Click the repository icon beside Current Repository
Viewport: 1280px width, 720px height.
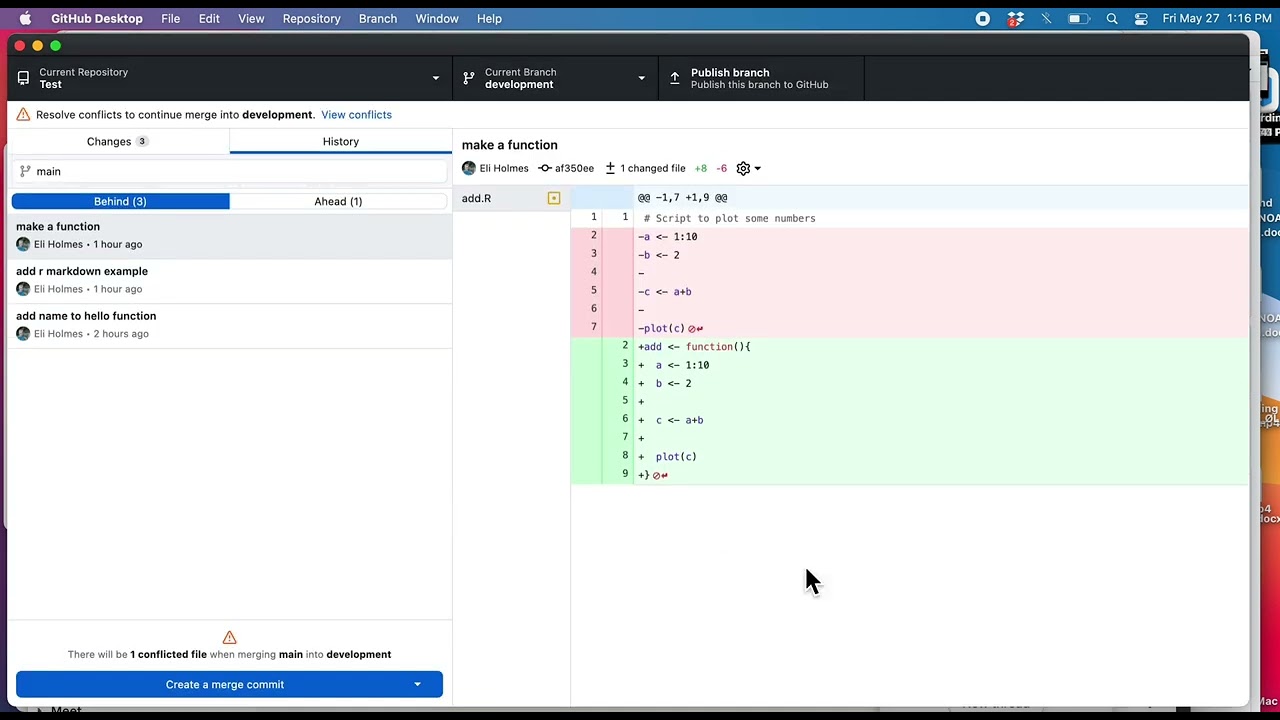[23, 78]
